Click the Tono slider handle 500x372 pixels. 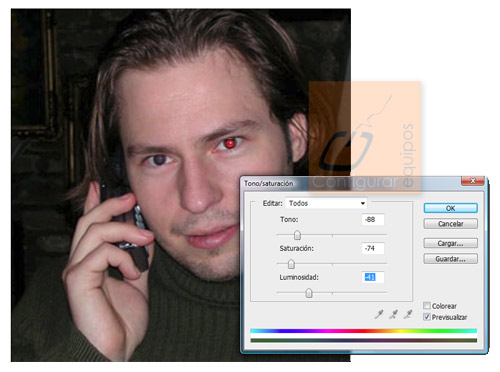pos(297,235)
